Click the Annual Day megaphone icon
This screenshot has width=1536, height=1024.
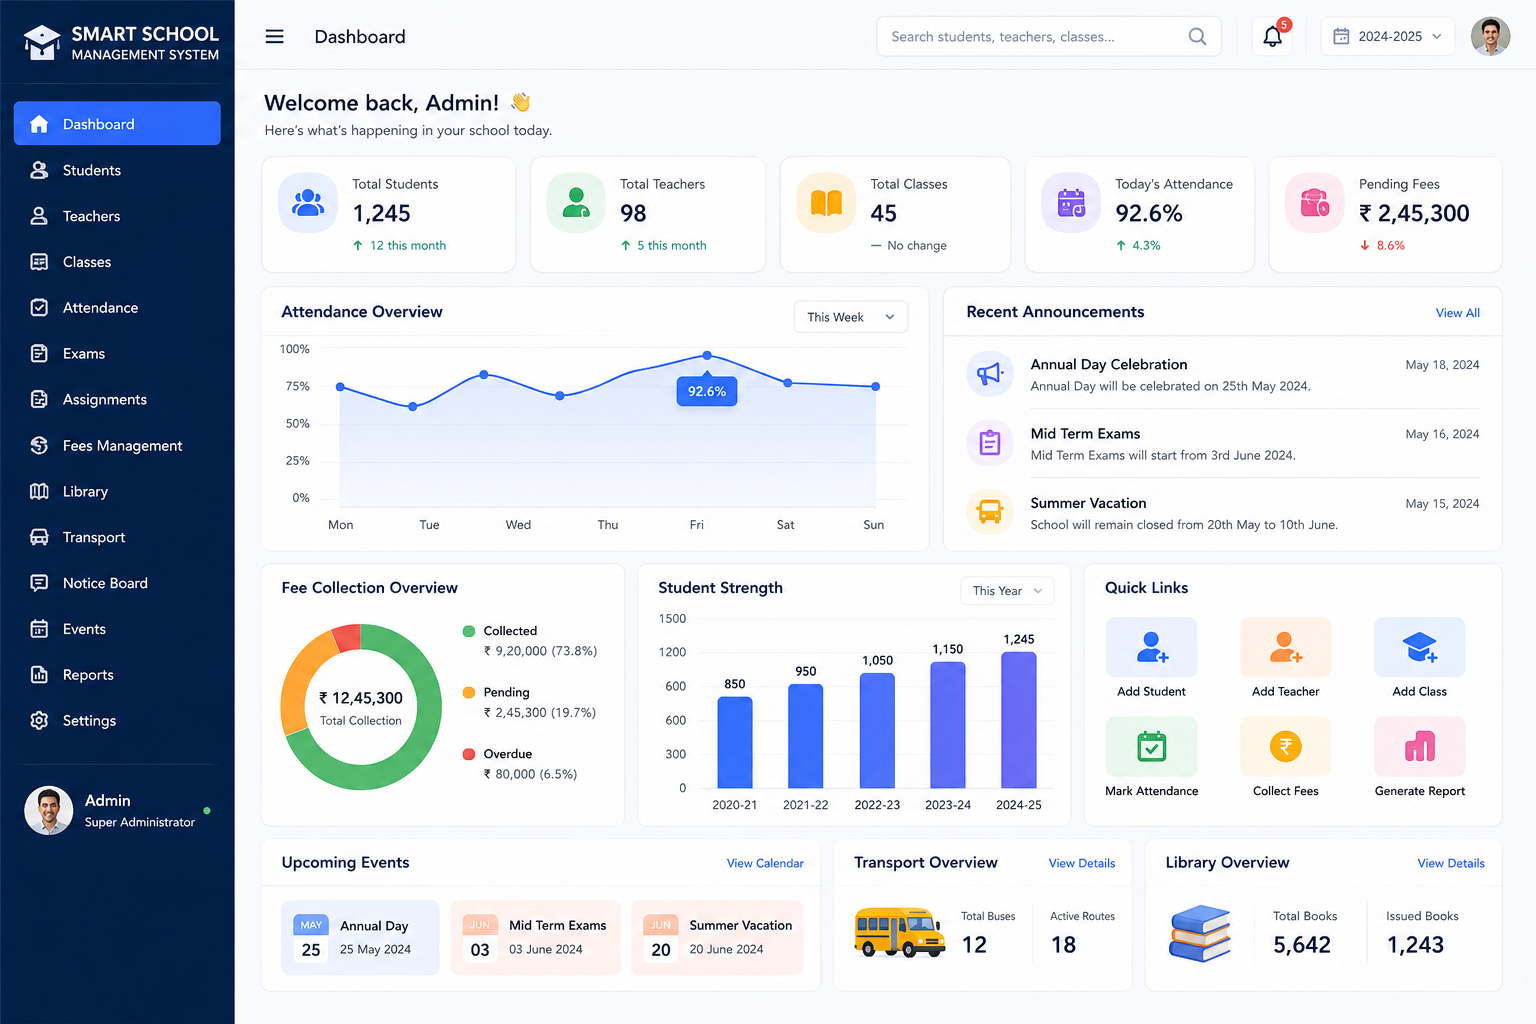tap(990, 374)
